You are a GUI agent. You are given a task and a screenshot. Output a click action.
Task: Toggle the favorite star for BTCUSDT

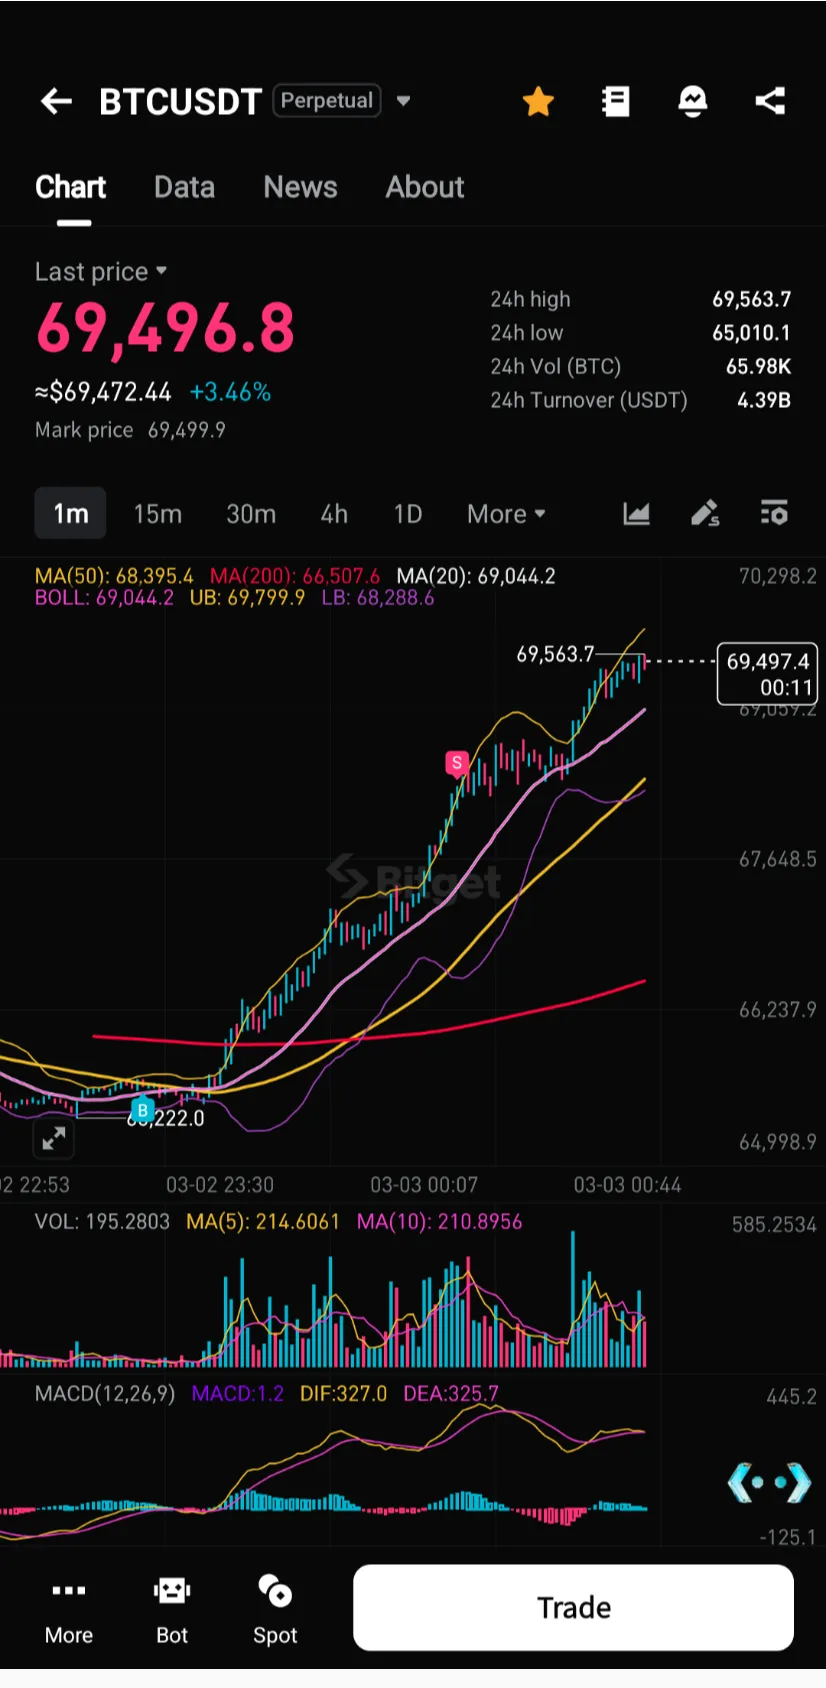[x=538, y=101]
